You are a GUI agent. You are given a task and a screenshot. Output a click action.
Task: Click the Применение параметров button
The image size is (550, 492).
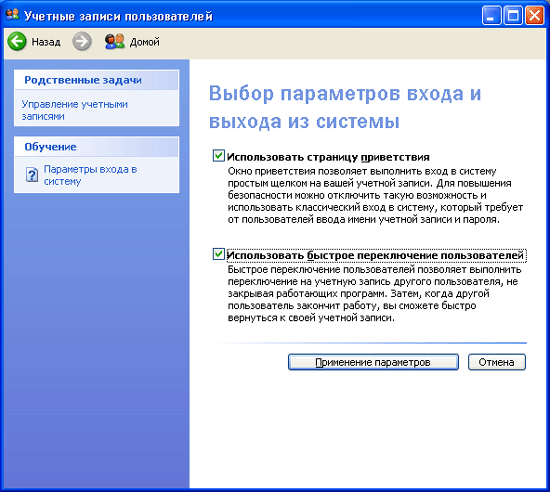pos(373,362)
